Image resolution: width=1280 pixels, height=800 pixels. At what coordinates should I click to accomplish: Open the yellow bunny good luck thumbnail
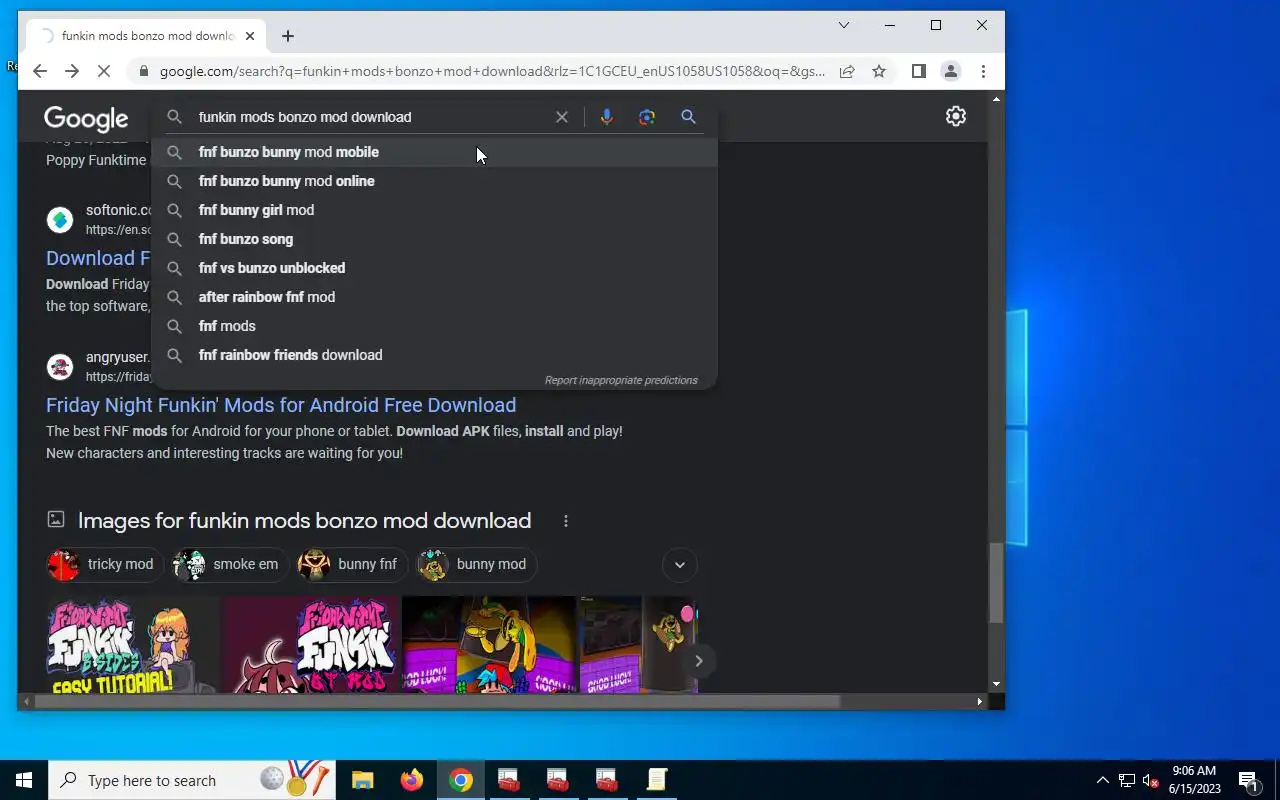(x=488, y=645)
